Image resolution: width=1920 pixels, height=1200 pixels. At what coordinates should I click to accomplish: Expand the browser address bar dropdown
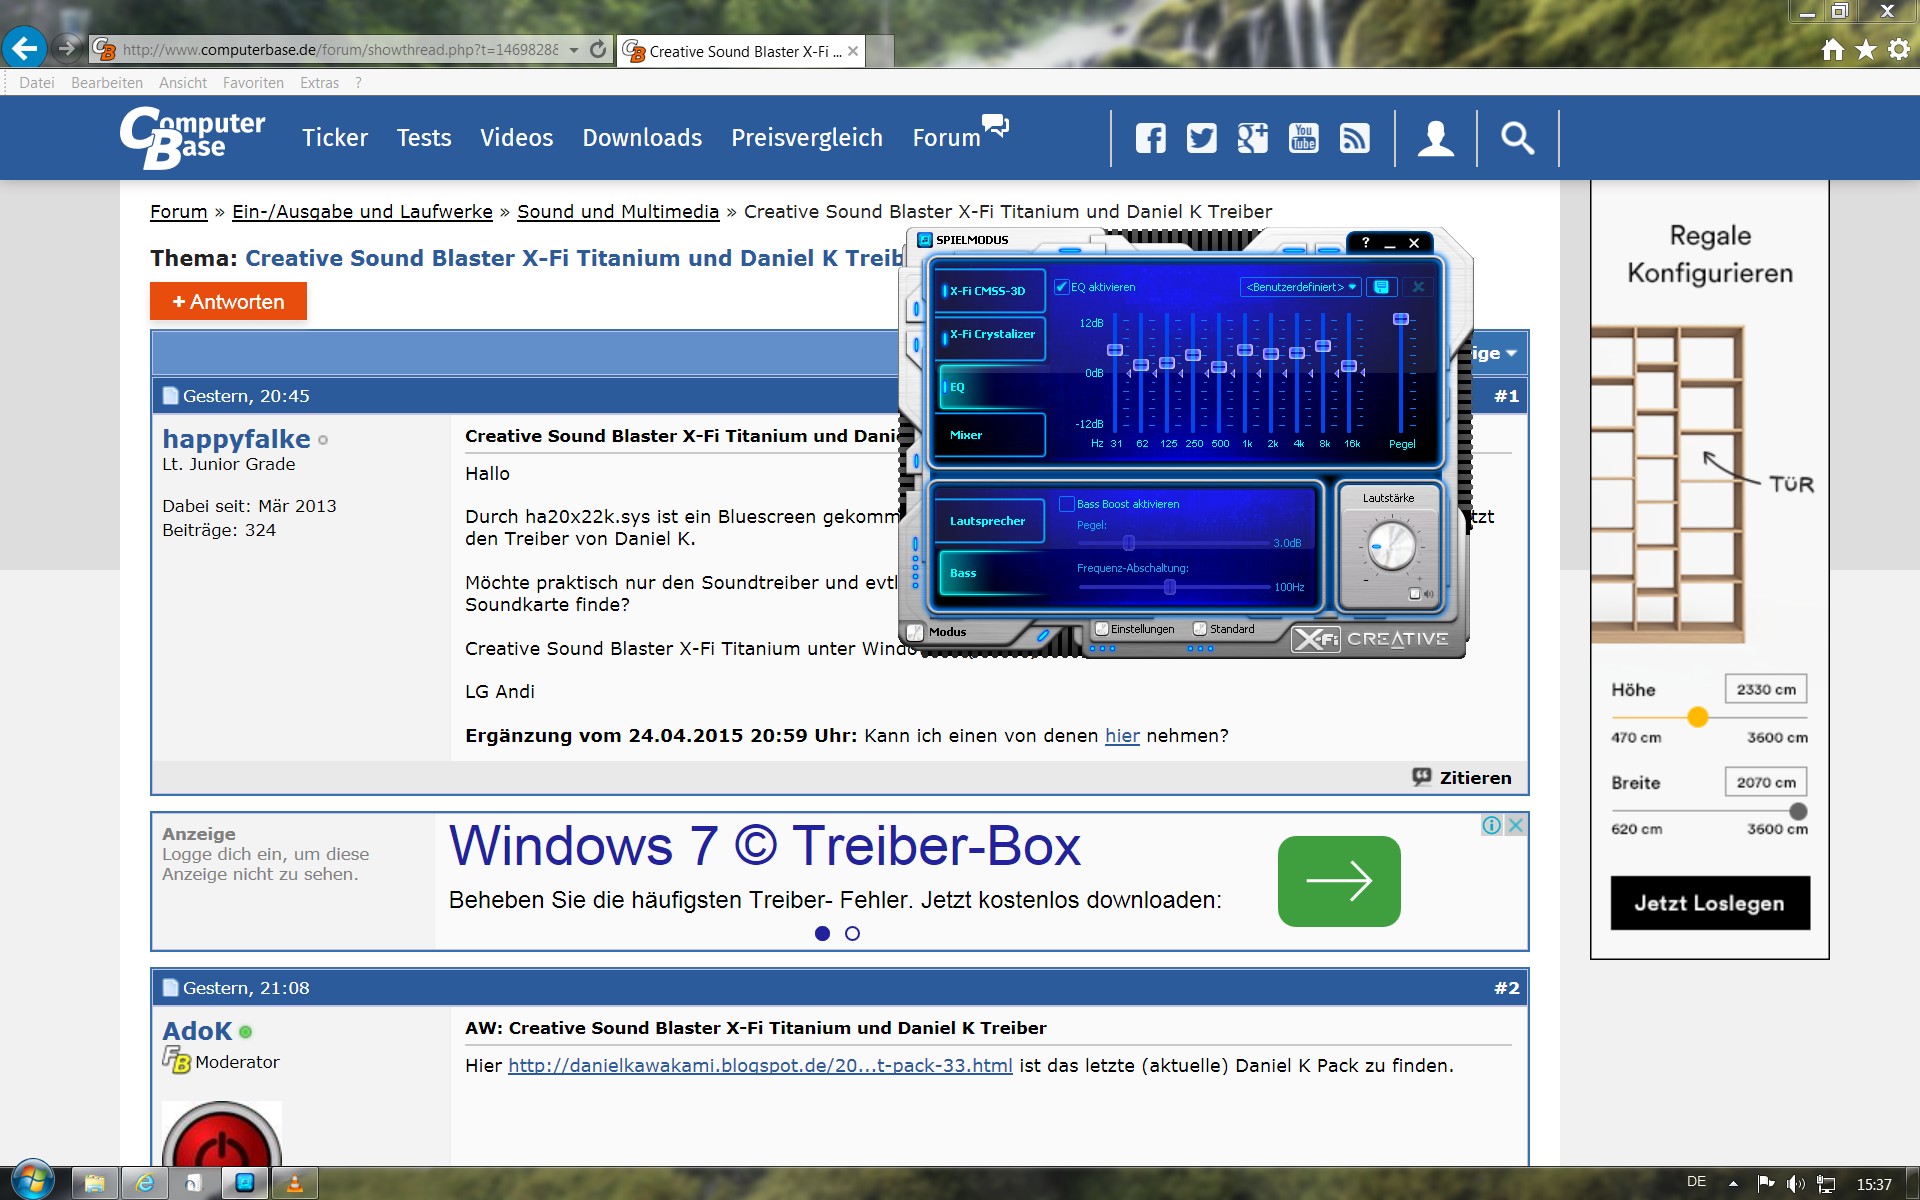click(x=574, y=50)
